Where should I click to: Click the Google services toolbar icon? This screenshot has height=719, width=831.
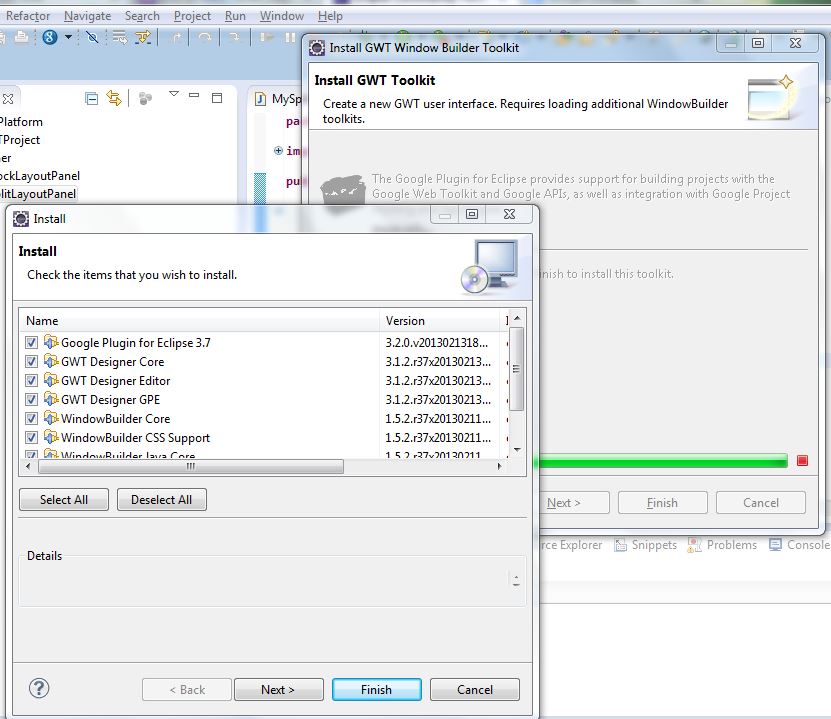[50, 37]
